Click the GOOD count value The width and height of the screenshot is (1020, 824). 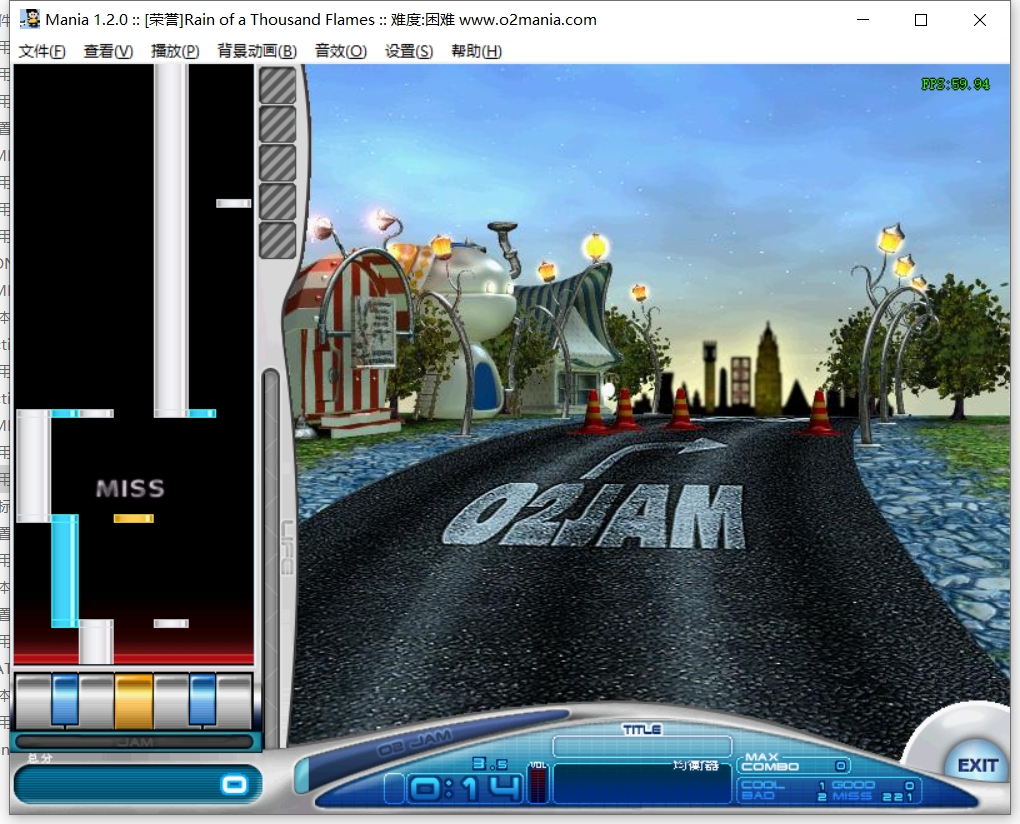tap(909, 786)
